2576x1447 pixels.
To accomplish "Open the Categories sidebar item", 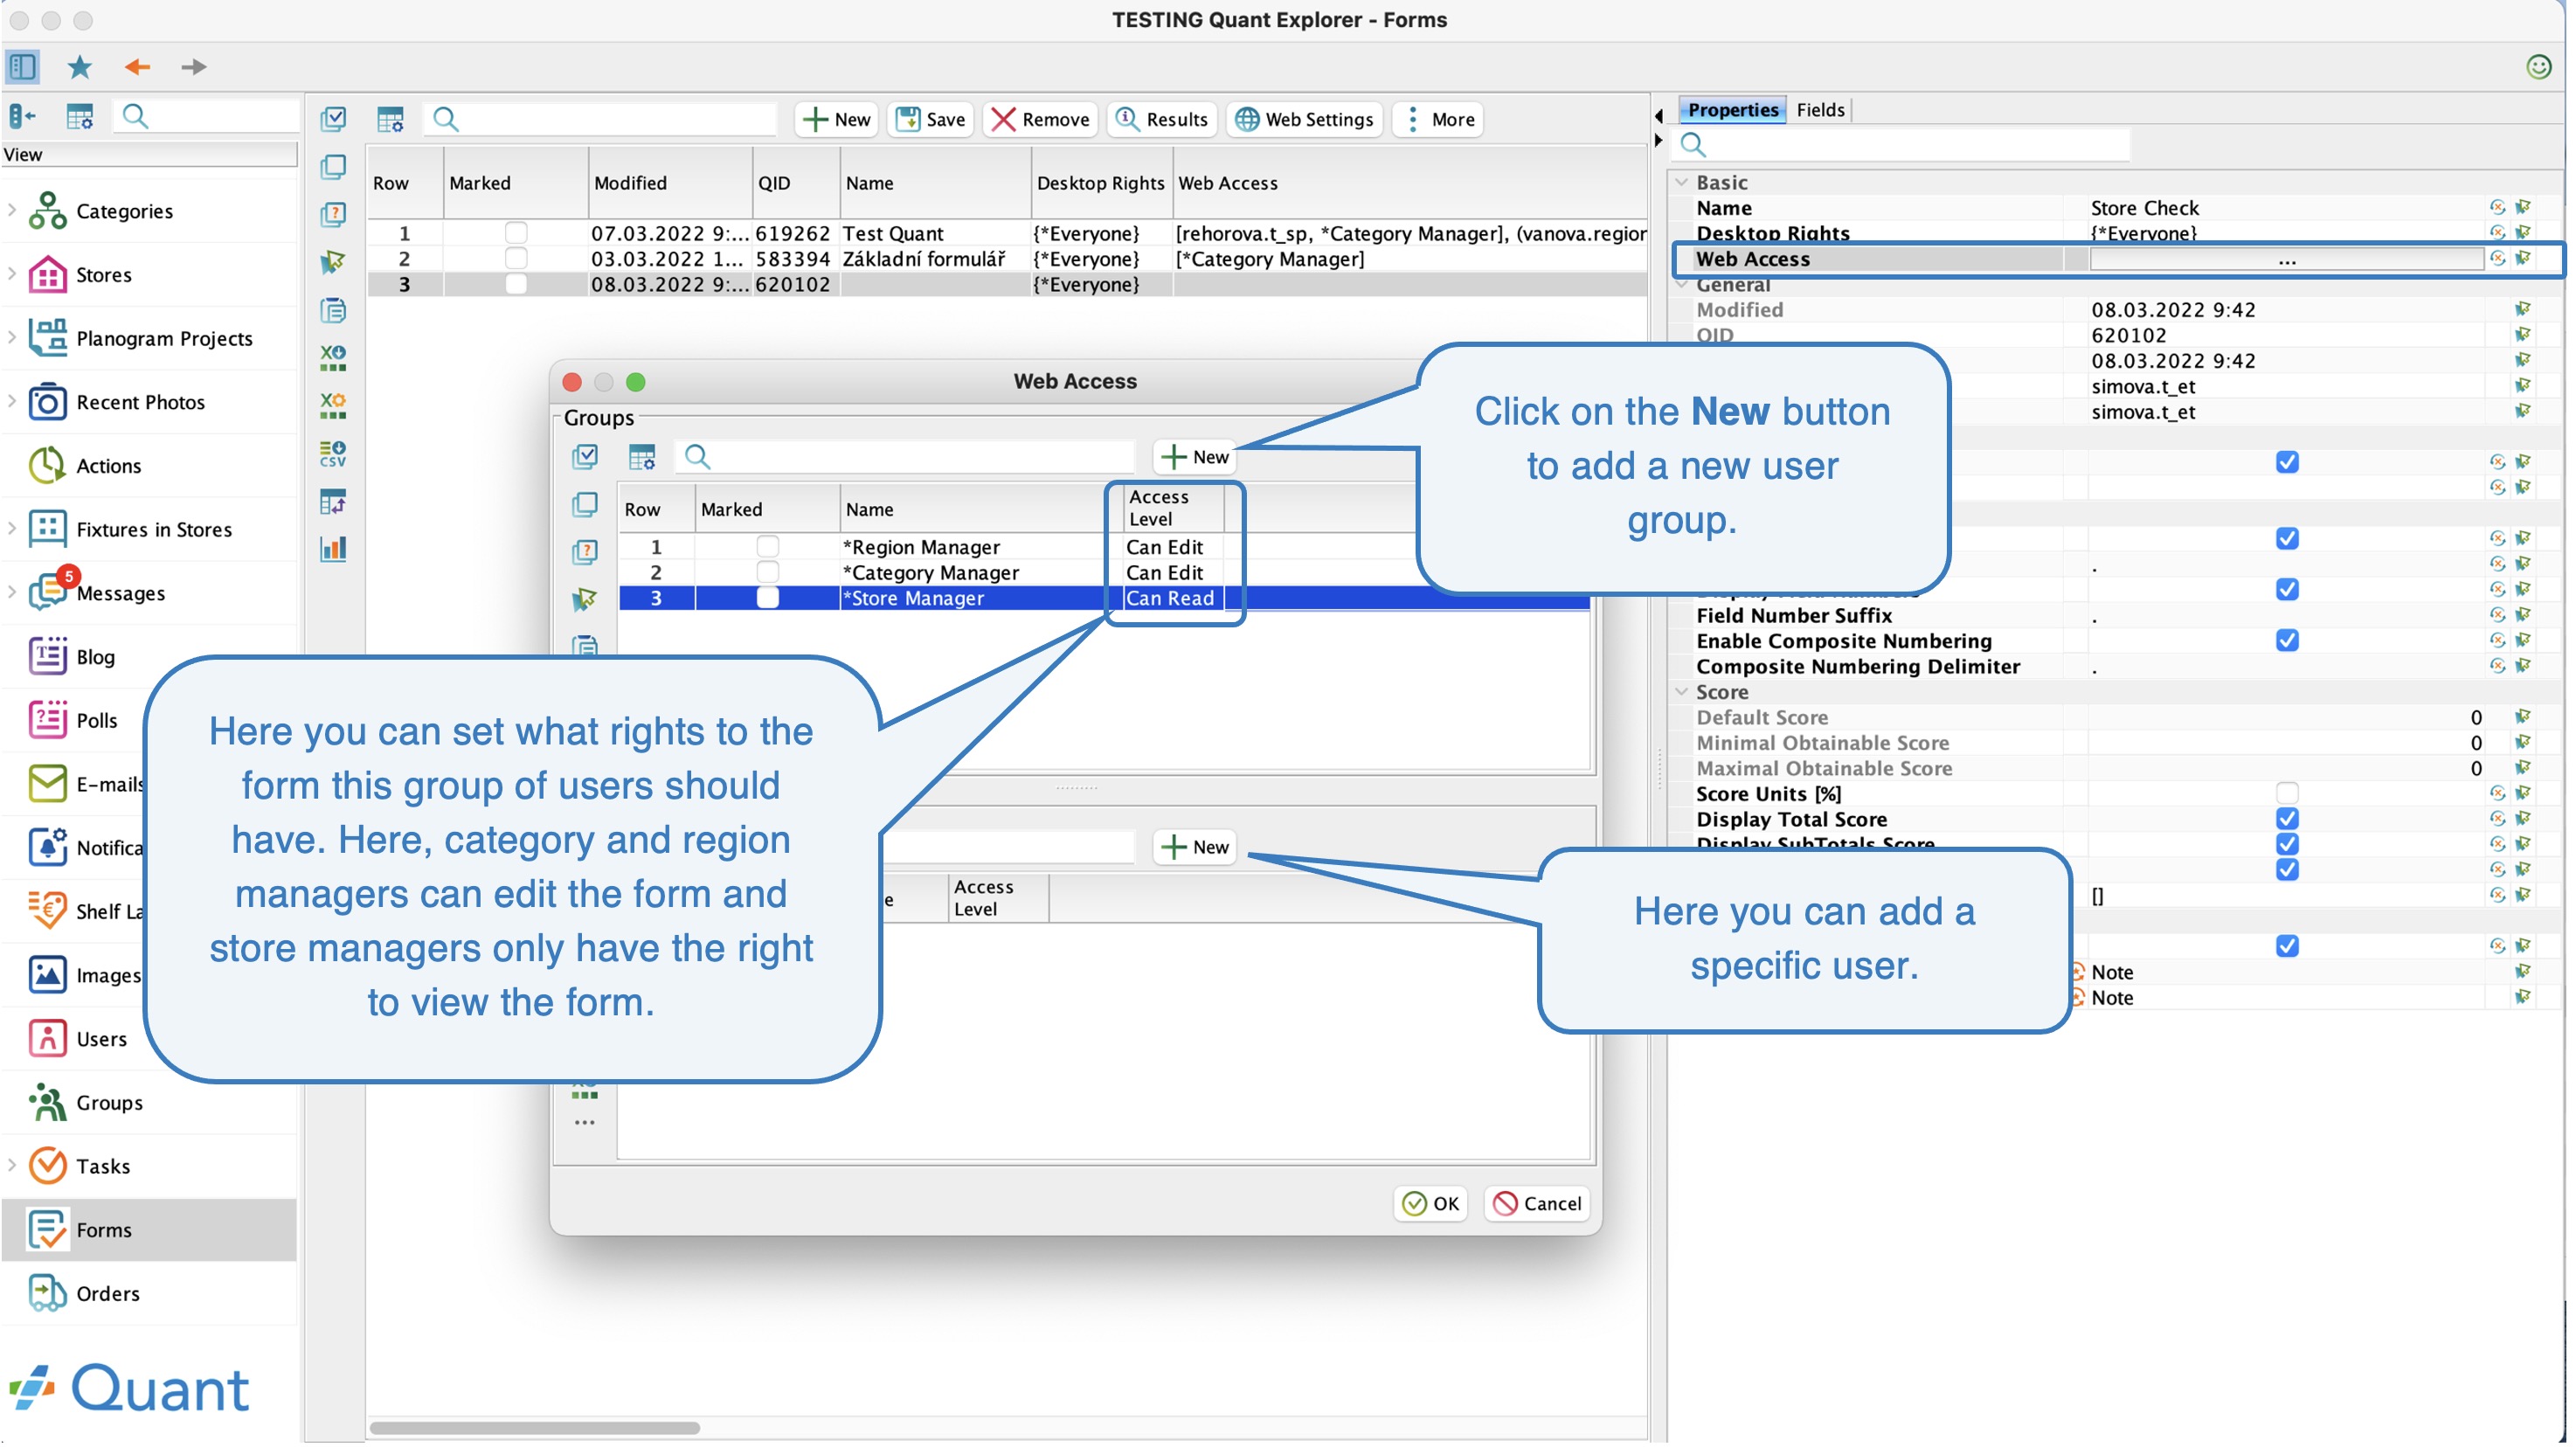I will click(124, 211).
